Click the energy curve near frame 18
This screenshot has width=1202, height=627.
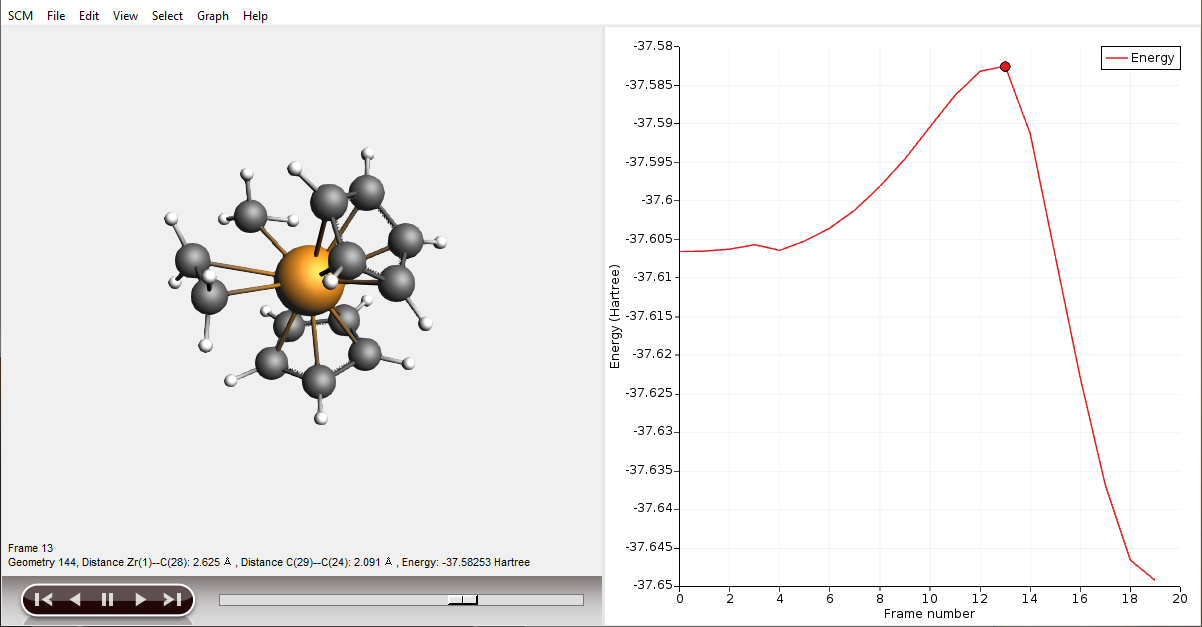click(1129, 557)
